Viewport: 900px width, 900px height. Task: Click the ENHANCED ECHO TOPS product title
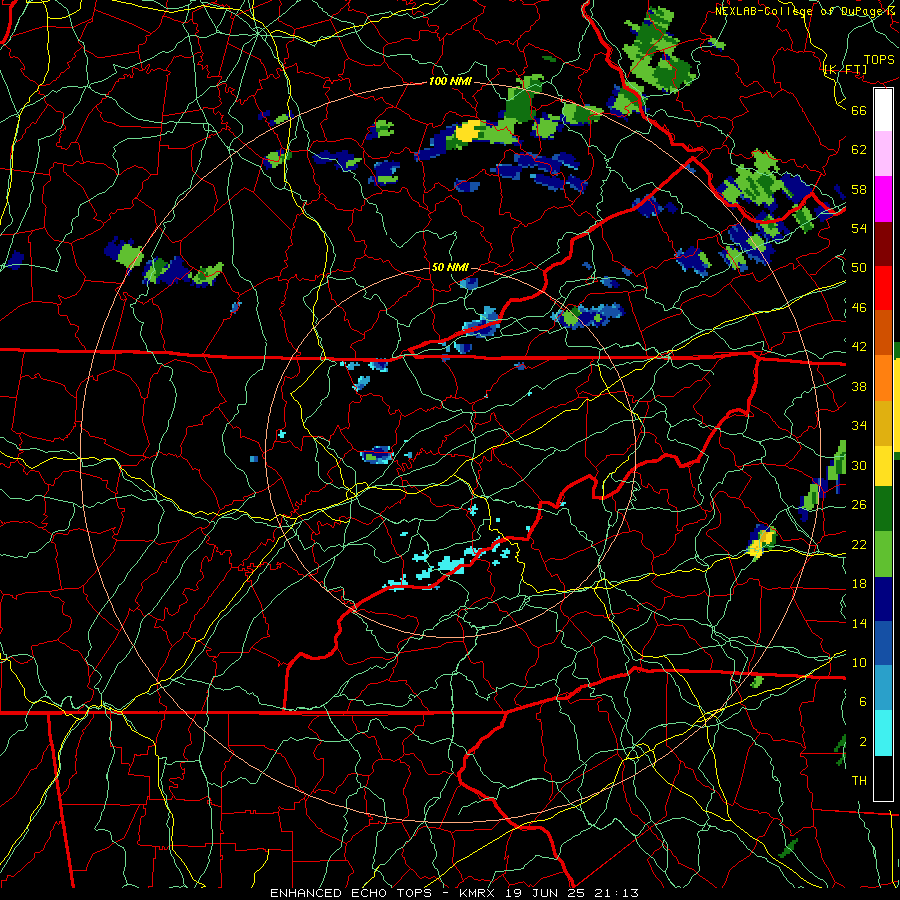(354, 893)
